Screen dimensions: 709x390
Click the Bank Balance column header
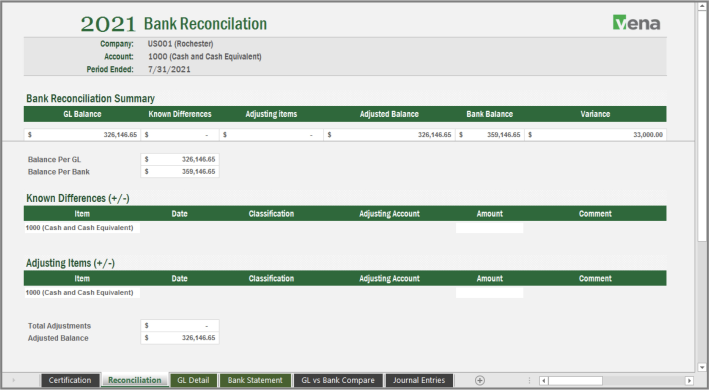click(490, 114)
